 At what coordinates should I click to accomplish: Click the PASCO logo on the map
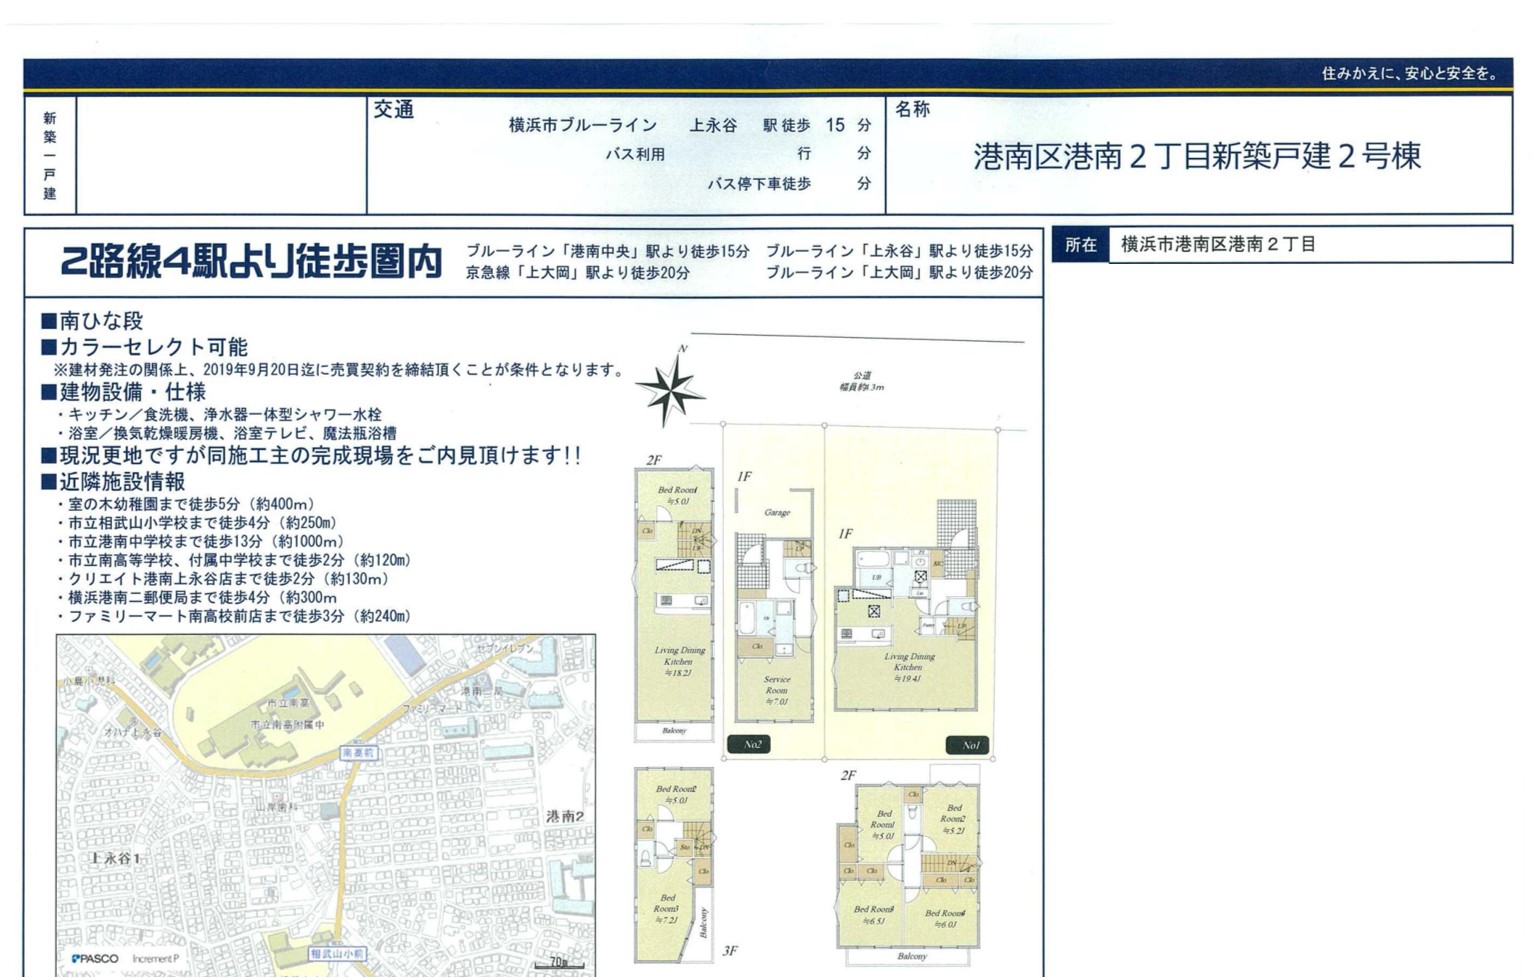pyautogui.click(x=96, y=958)
